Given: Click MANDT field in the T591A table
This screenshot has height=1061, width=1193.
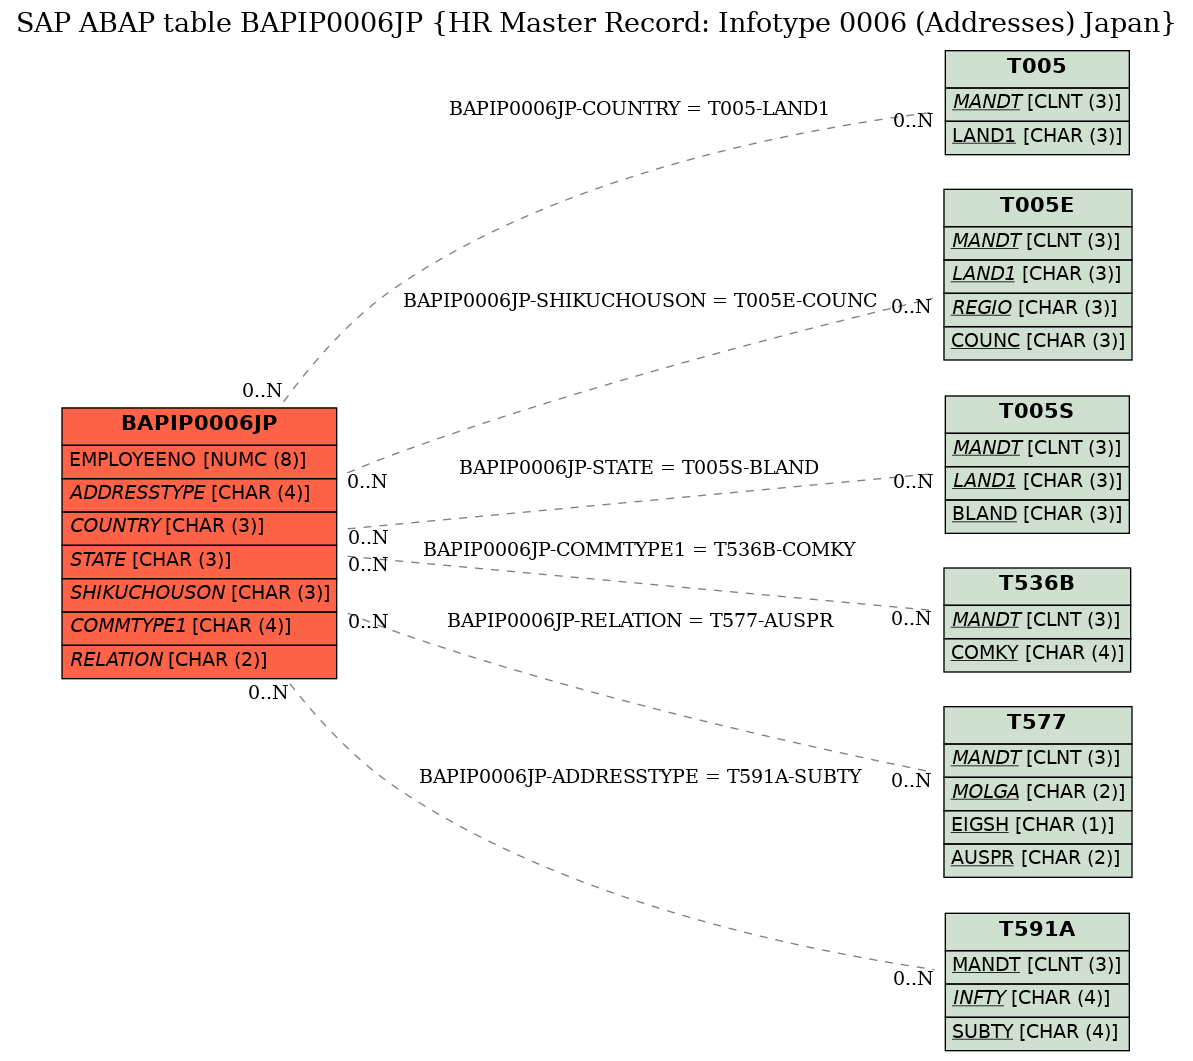Looking at the screenshot, I should click(1036, 966).
